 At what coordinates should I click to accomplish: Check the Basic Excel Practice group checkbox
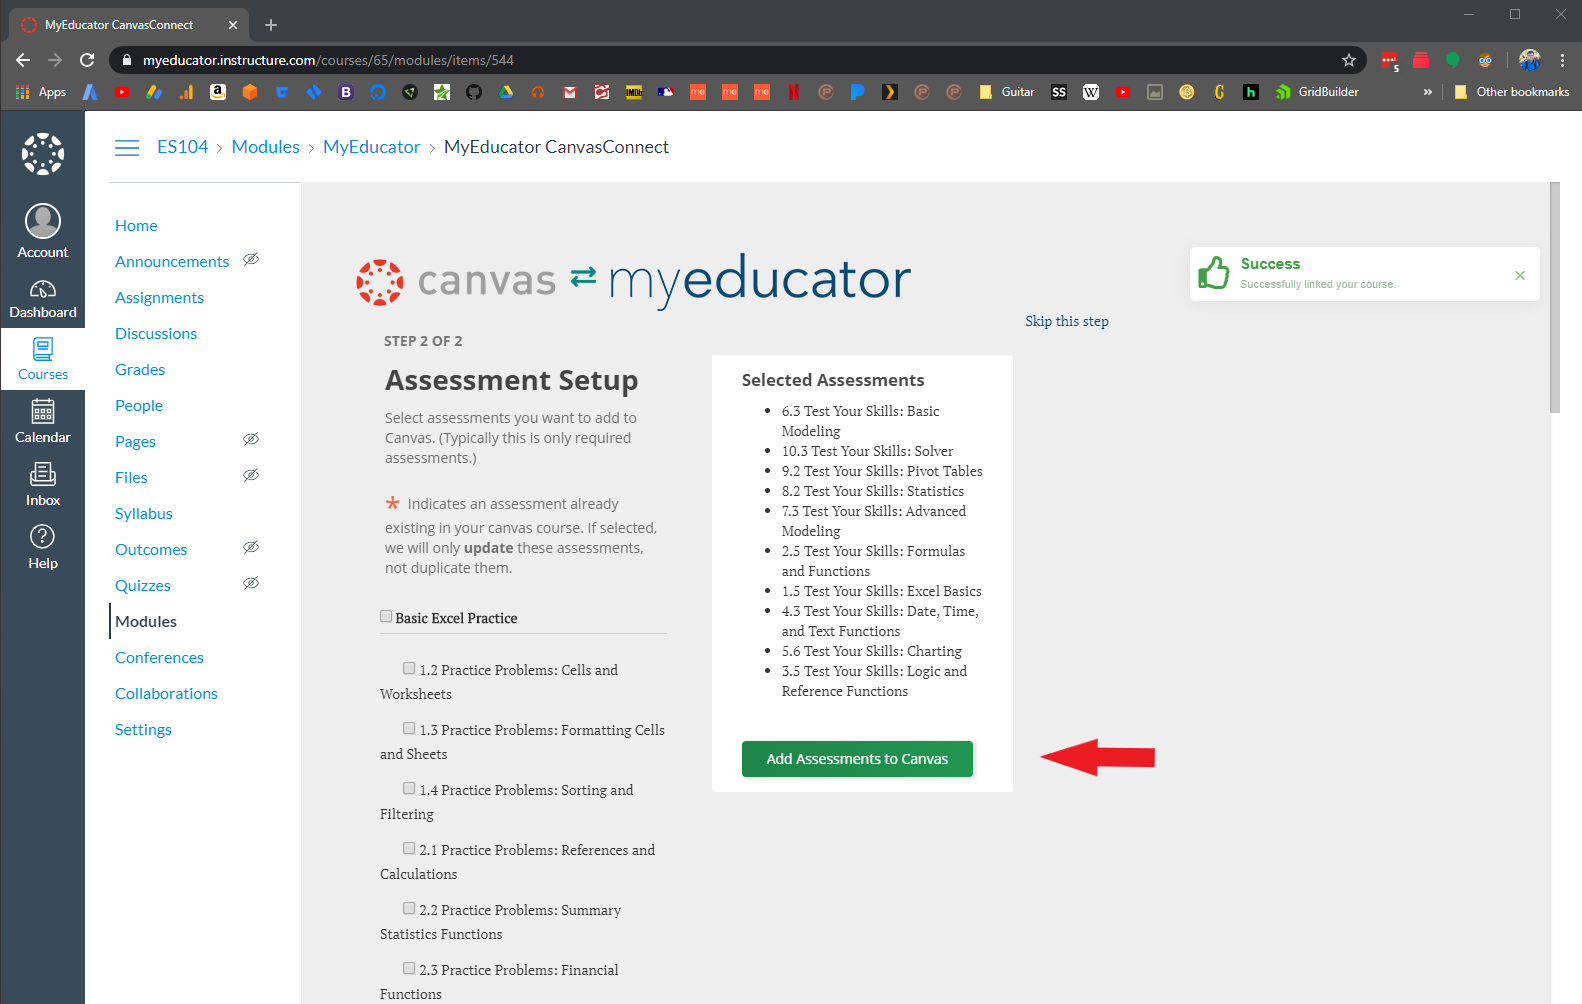click(x=386, y=617)
